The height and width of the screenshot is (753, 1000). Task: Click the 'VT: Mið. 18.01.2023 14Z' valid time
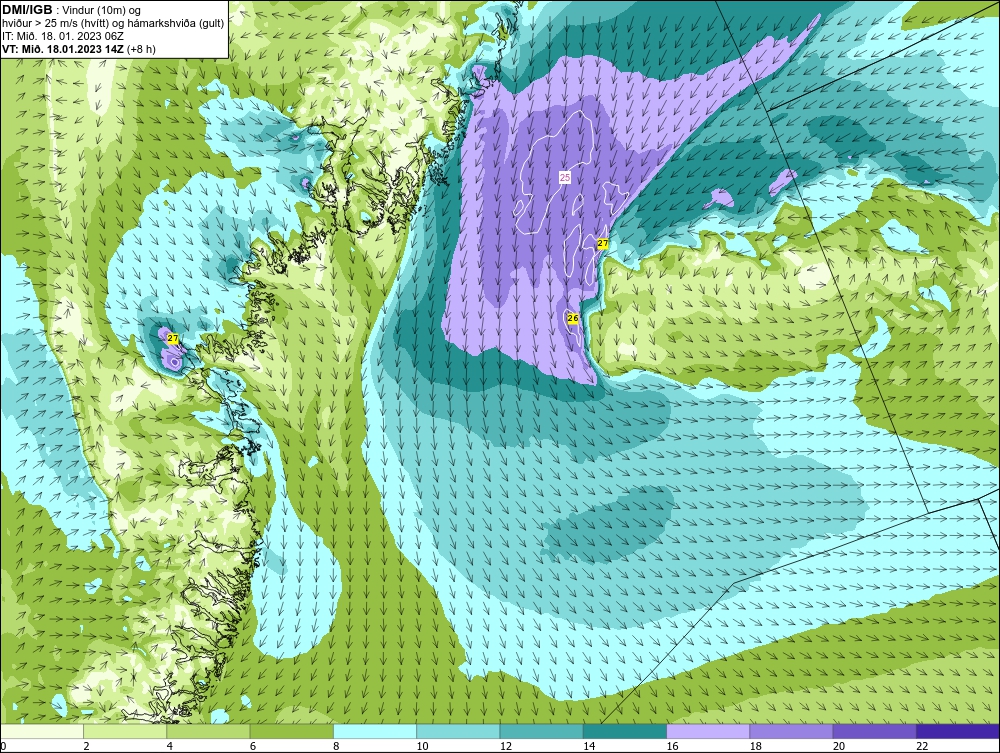63,49
